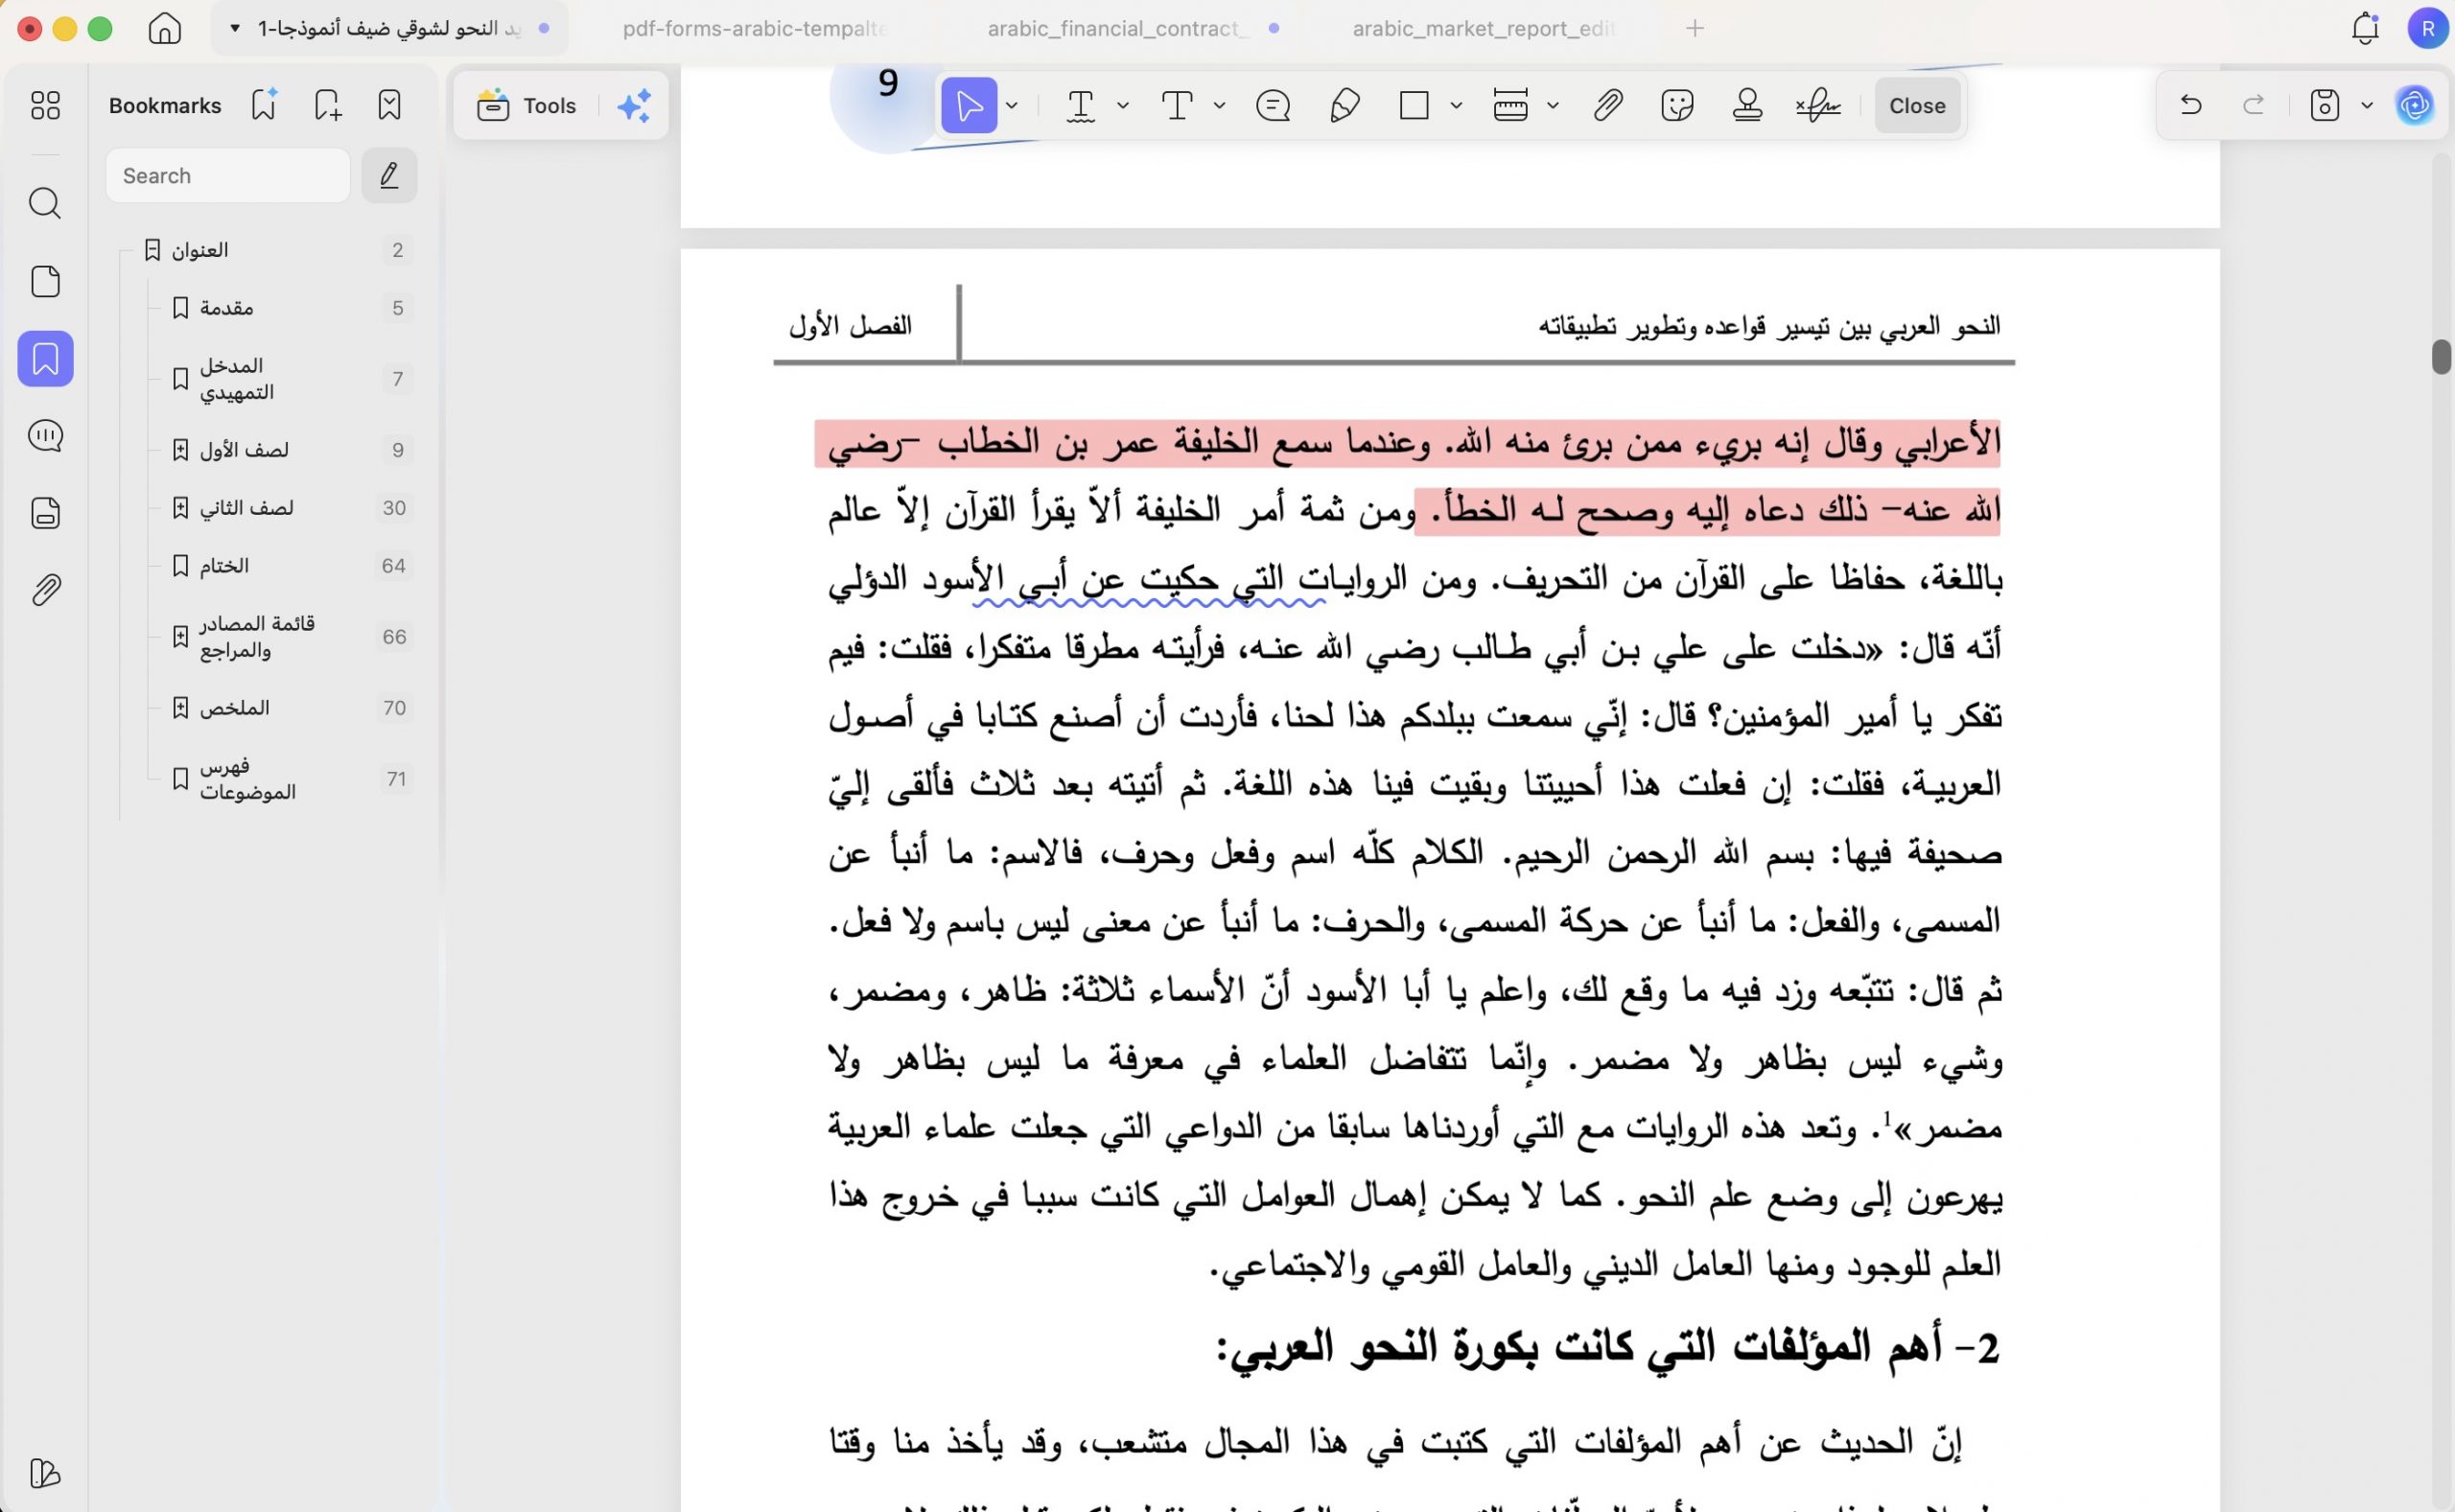This screenshot has height=1512, width=2455.
Task: Open the thumbnails grid panel icon
Action: tap(45, 106)
